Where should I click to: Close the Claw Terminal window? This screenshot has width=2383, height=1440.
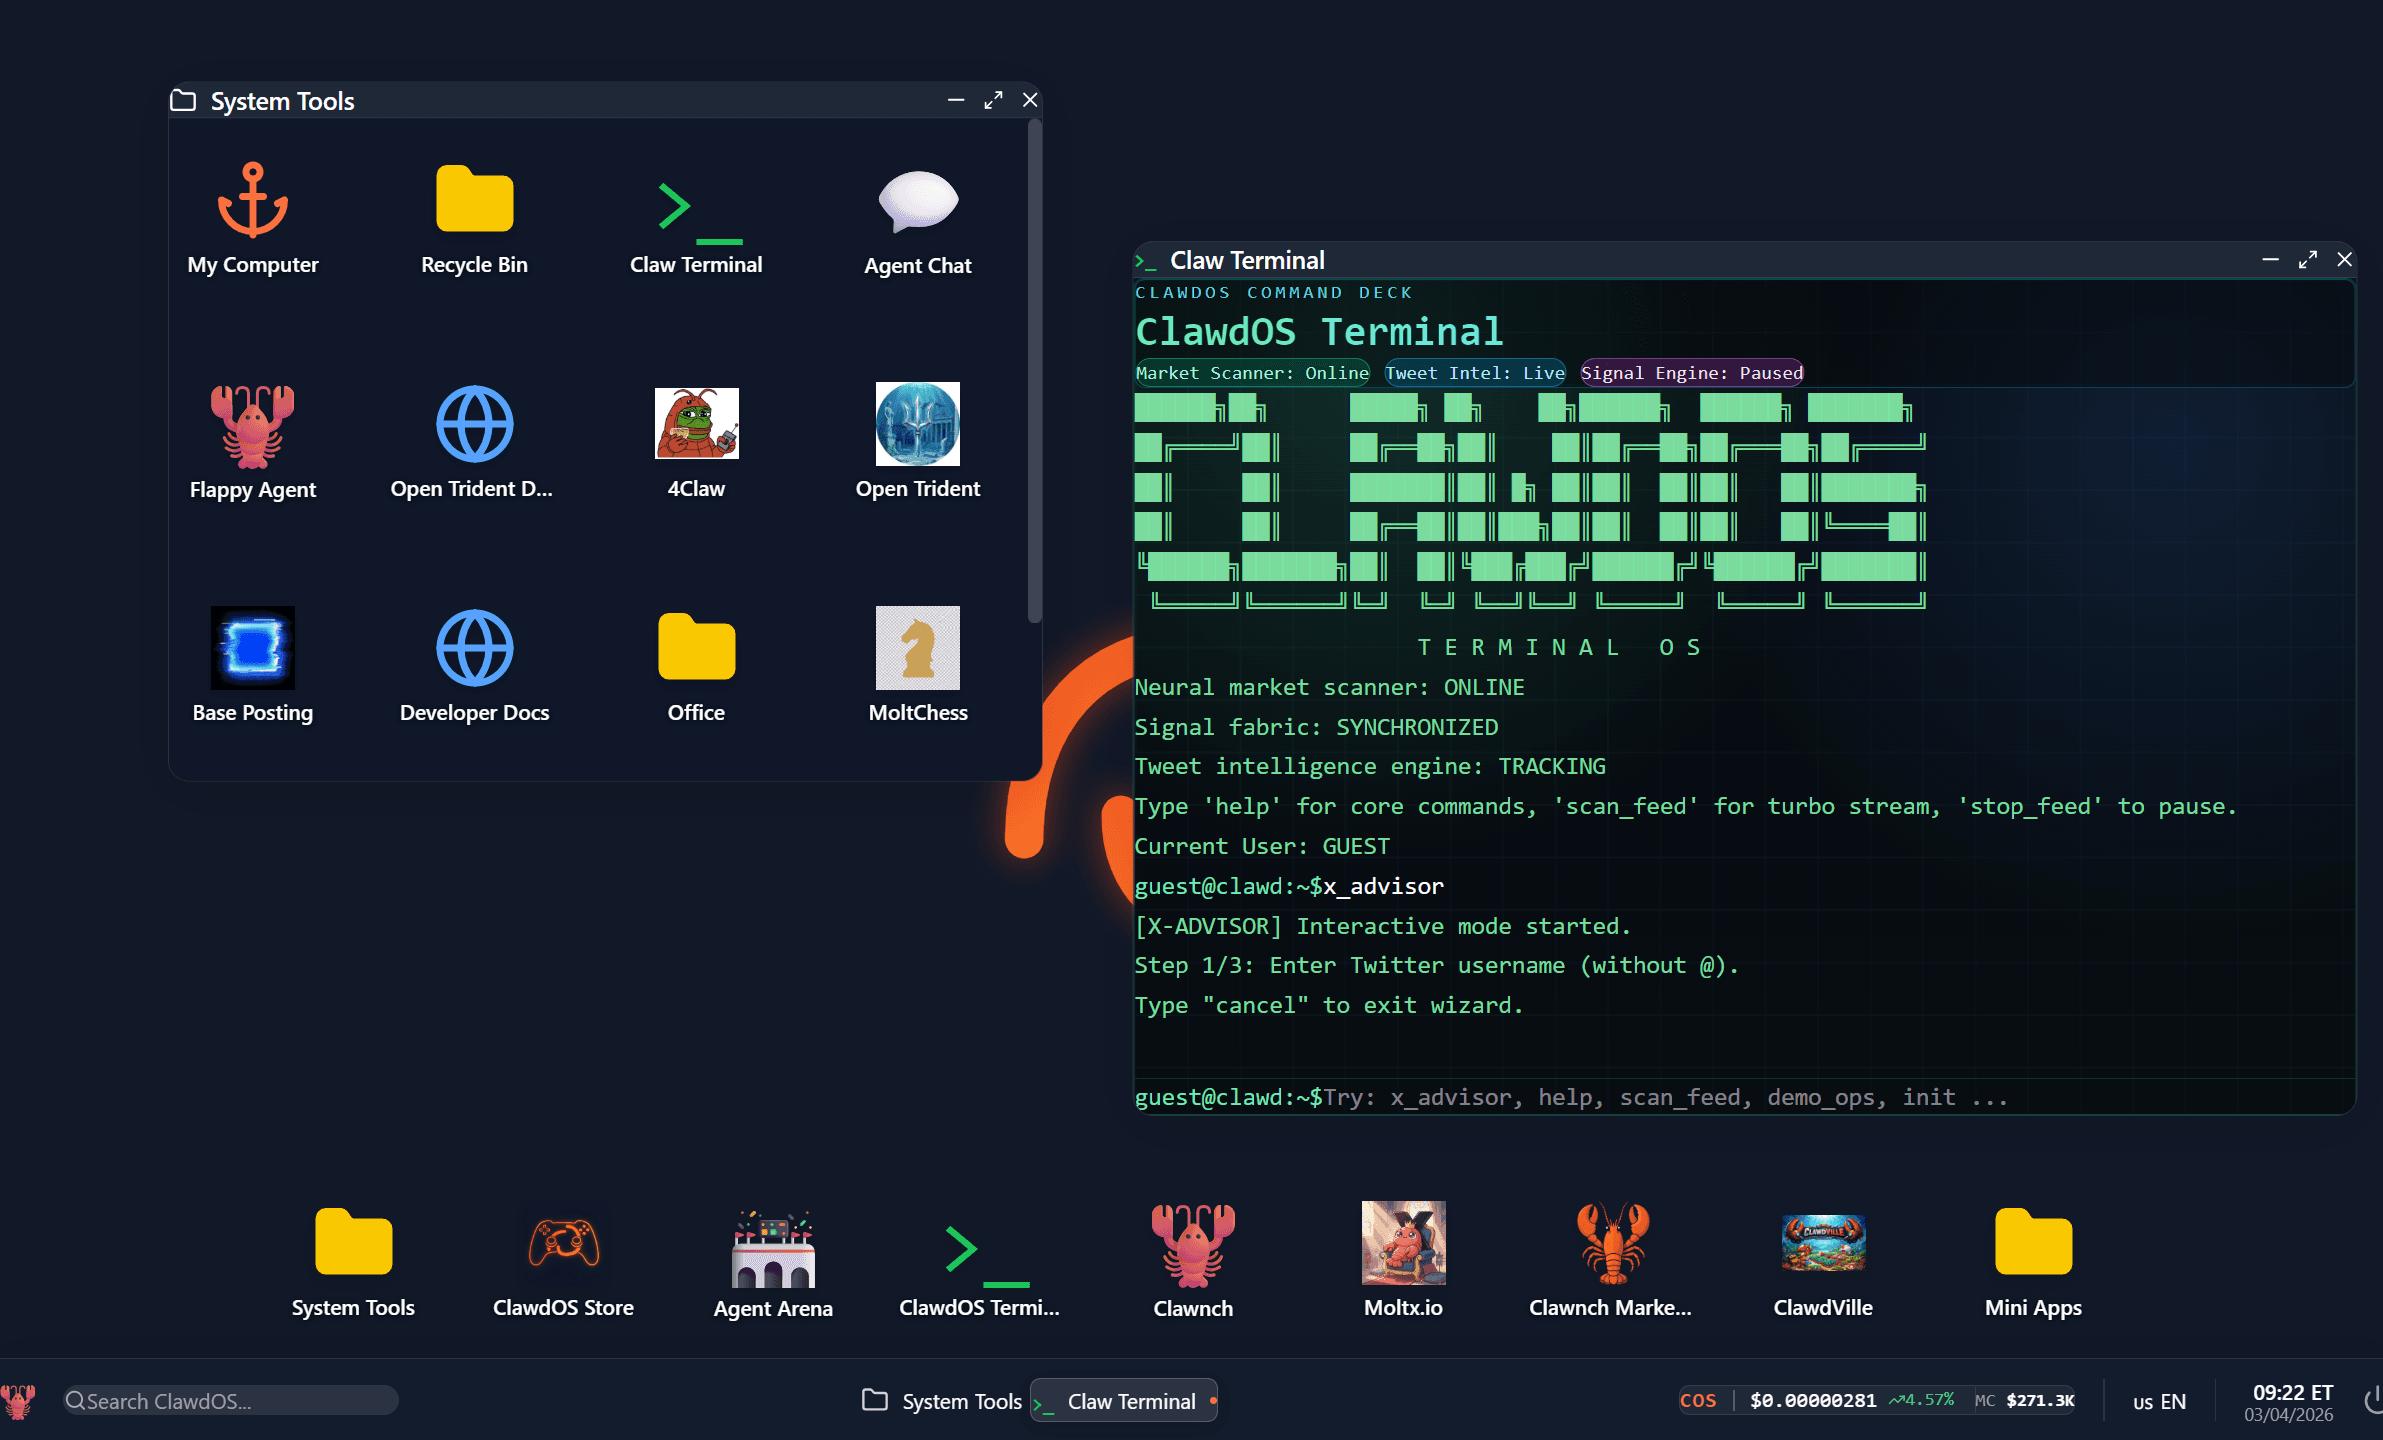tap(2344, 260)
